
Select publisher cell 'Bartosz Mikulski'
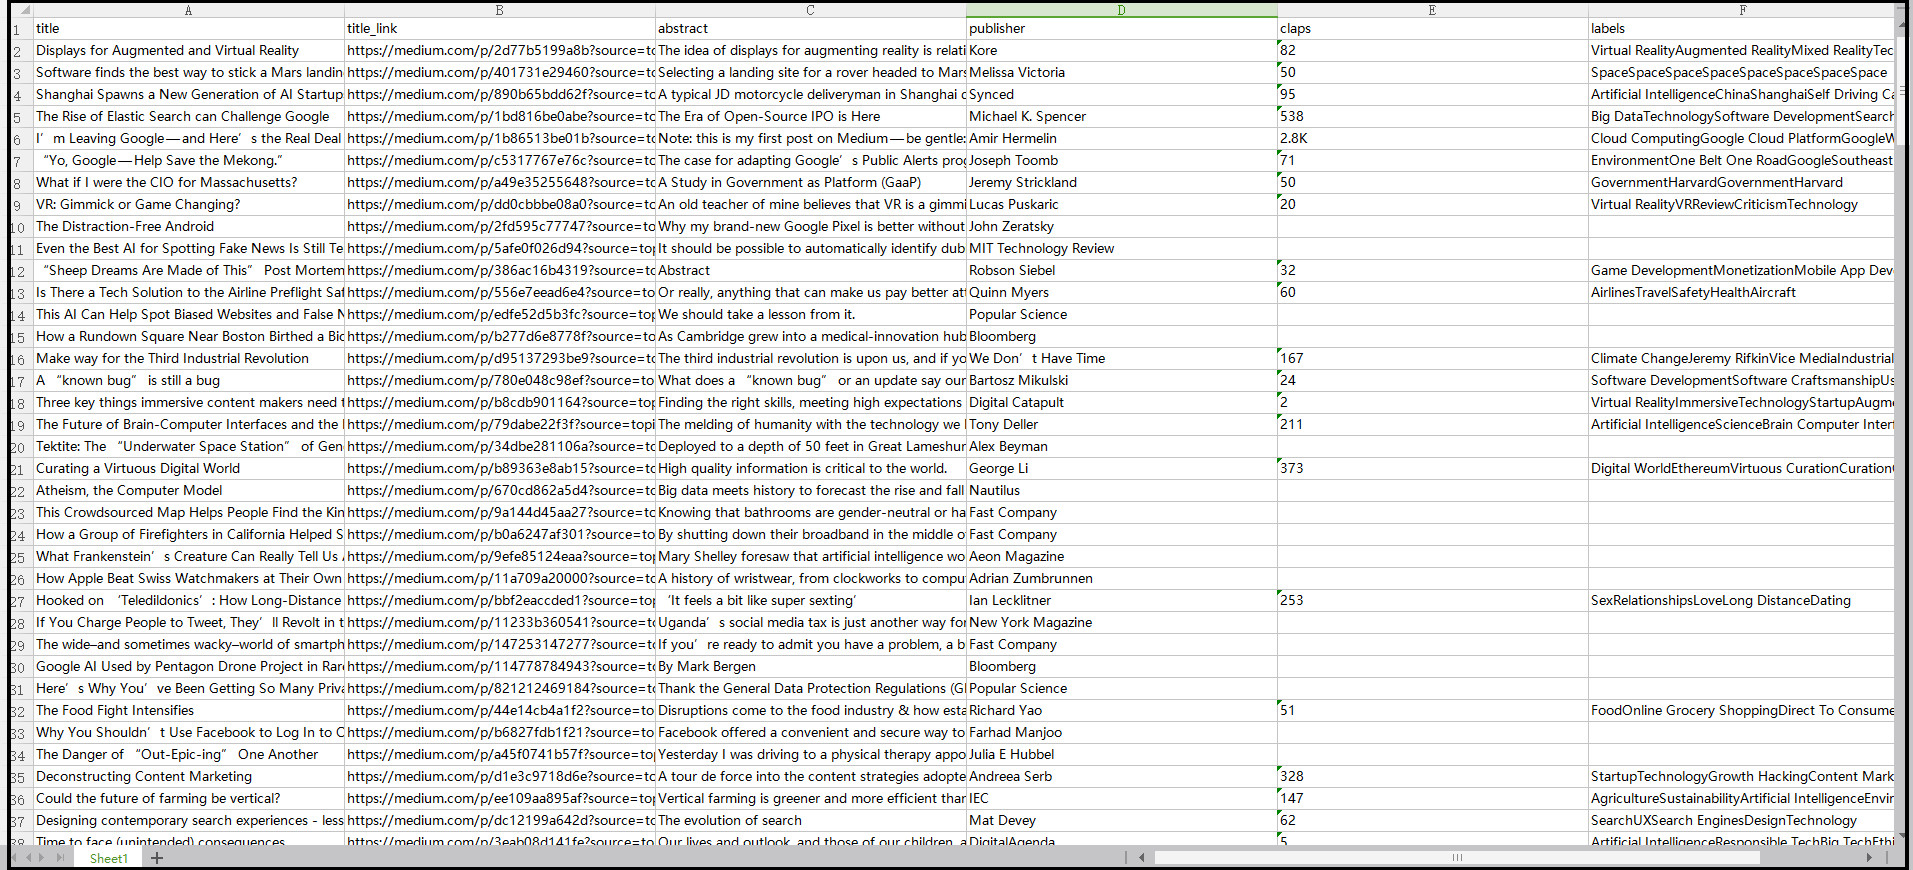point(1121,380)
